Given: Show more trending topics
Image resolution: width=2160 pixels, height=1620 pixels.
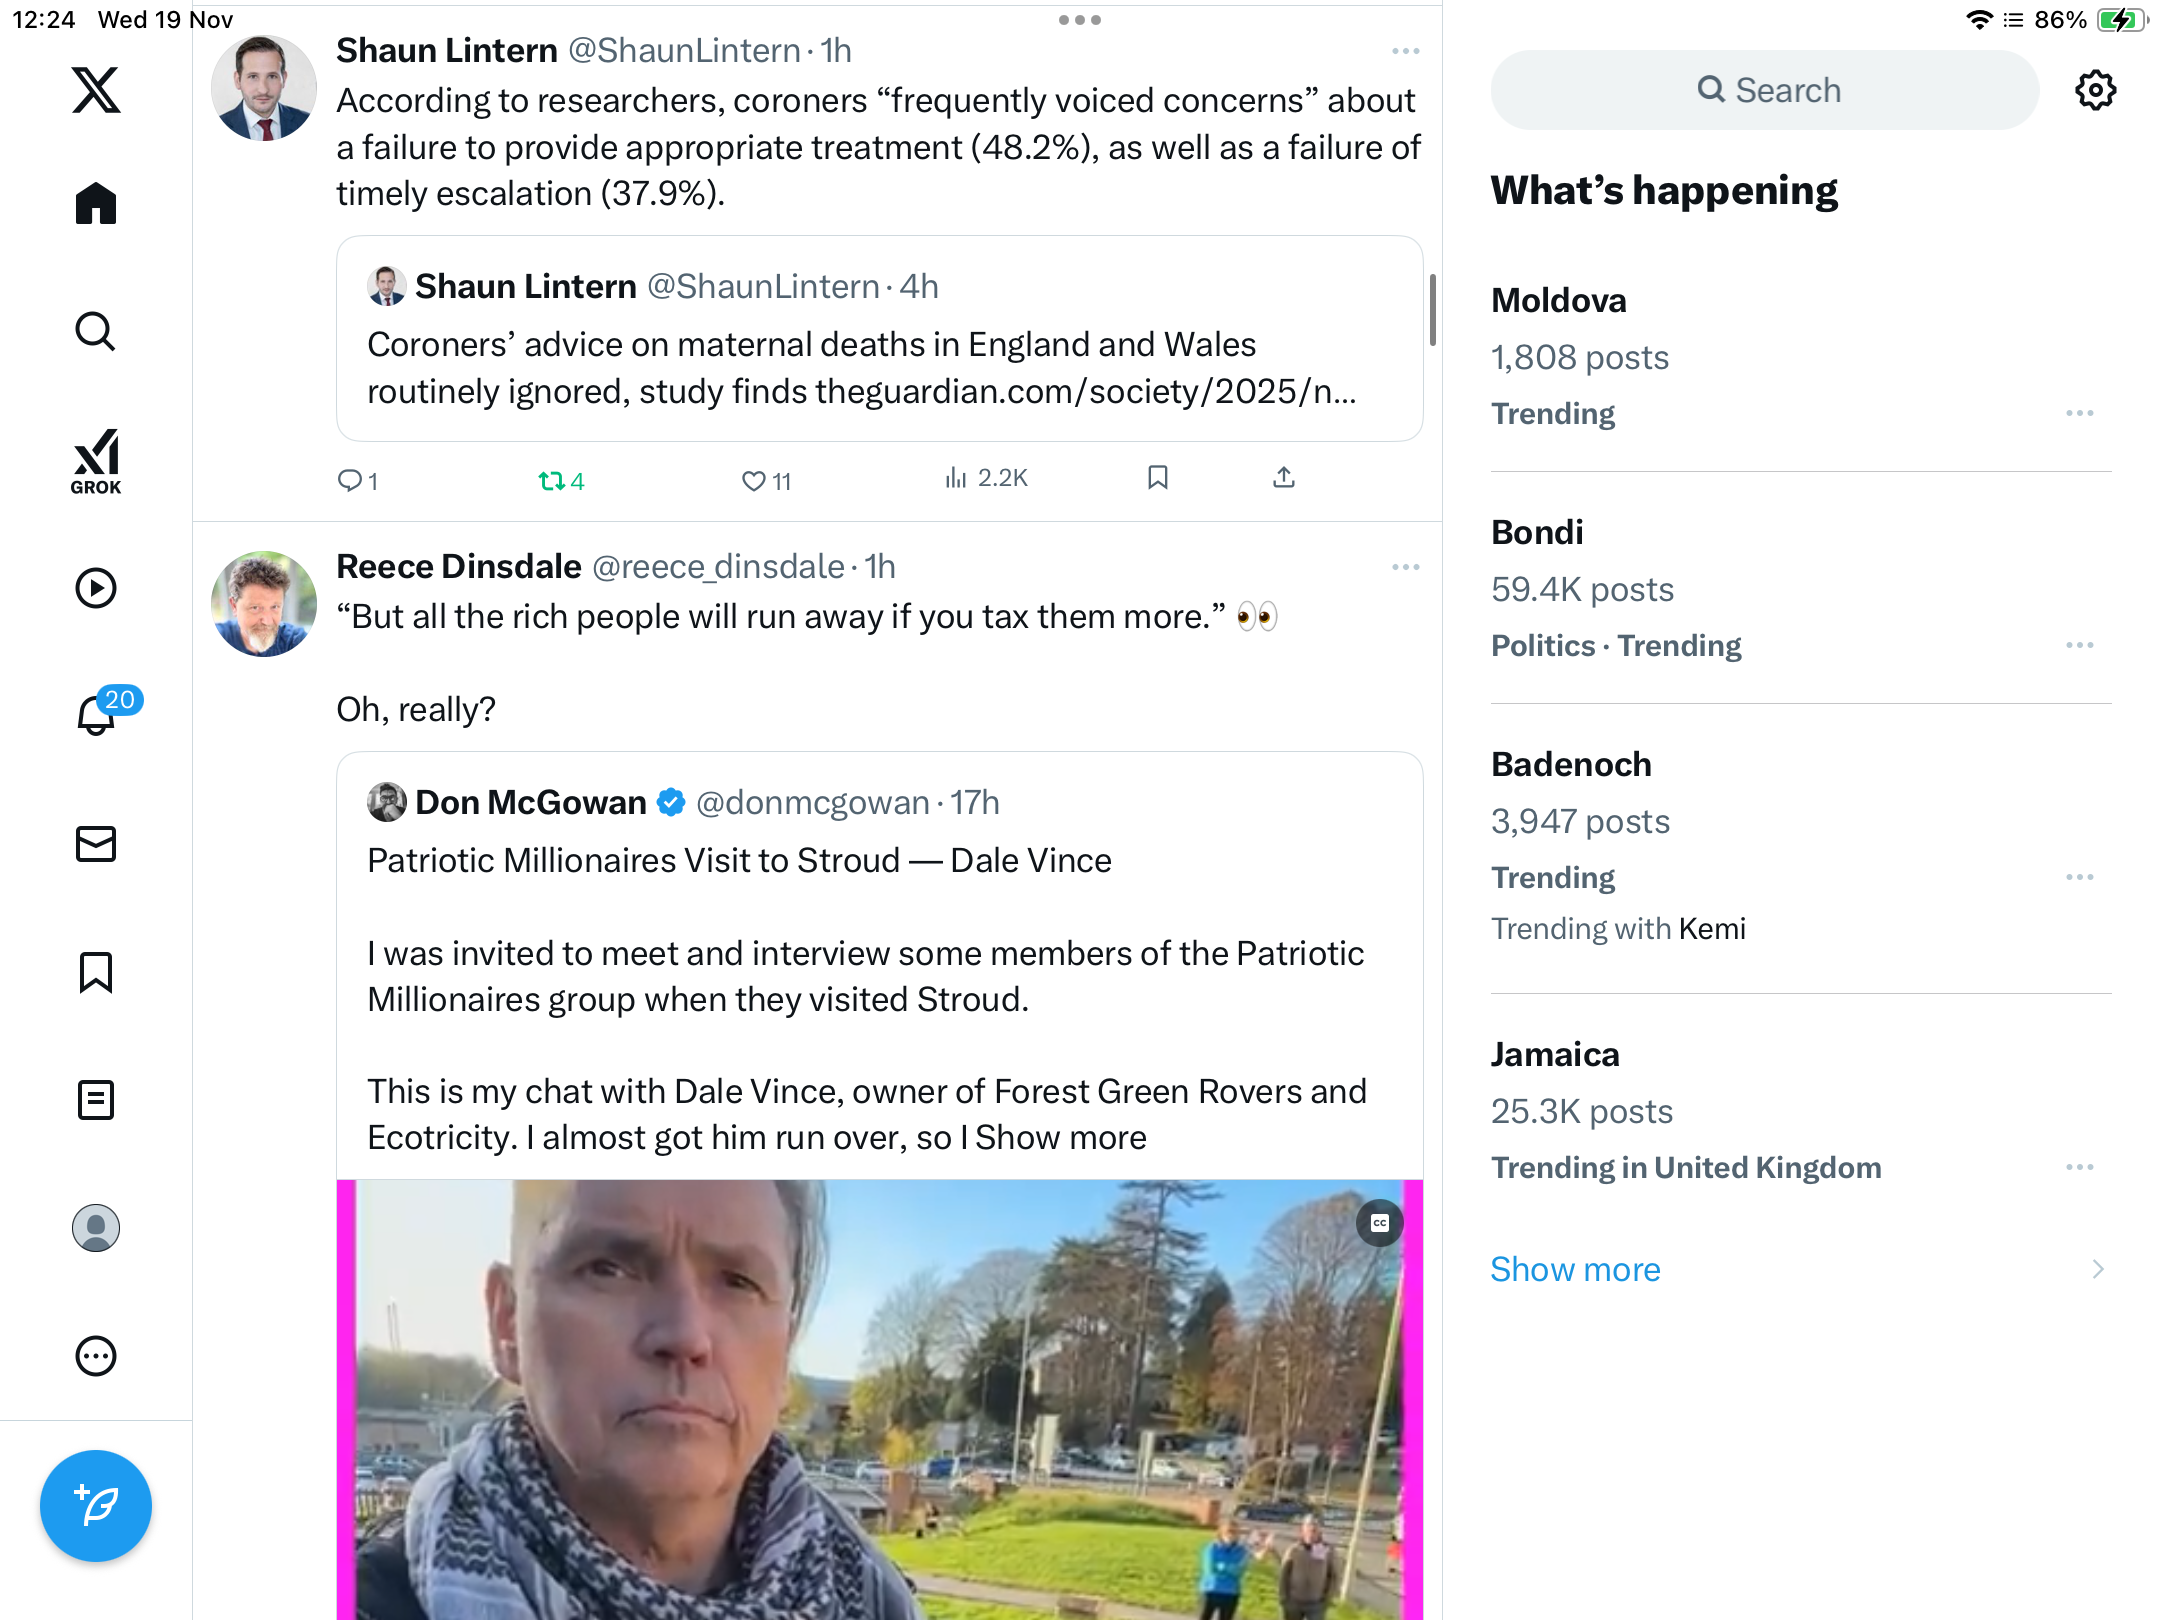Looking at the screenshot, I should point(1575,1269).
